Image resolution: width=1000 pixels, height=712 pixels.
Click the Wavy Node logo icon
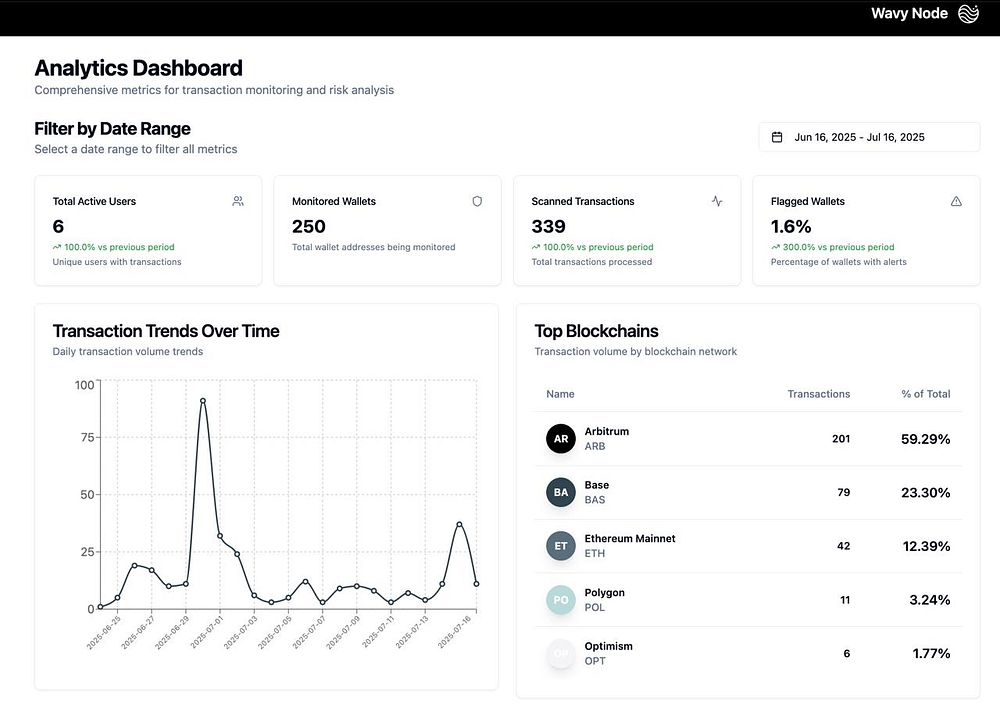[968, 13]
